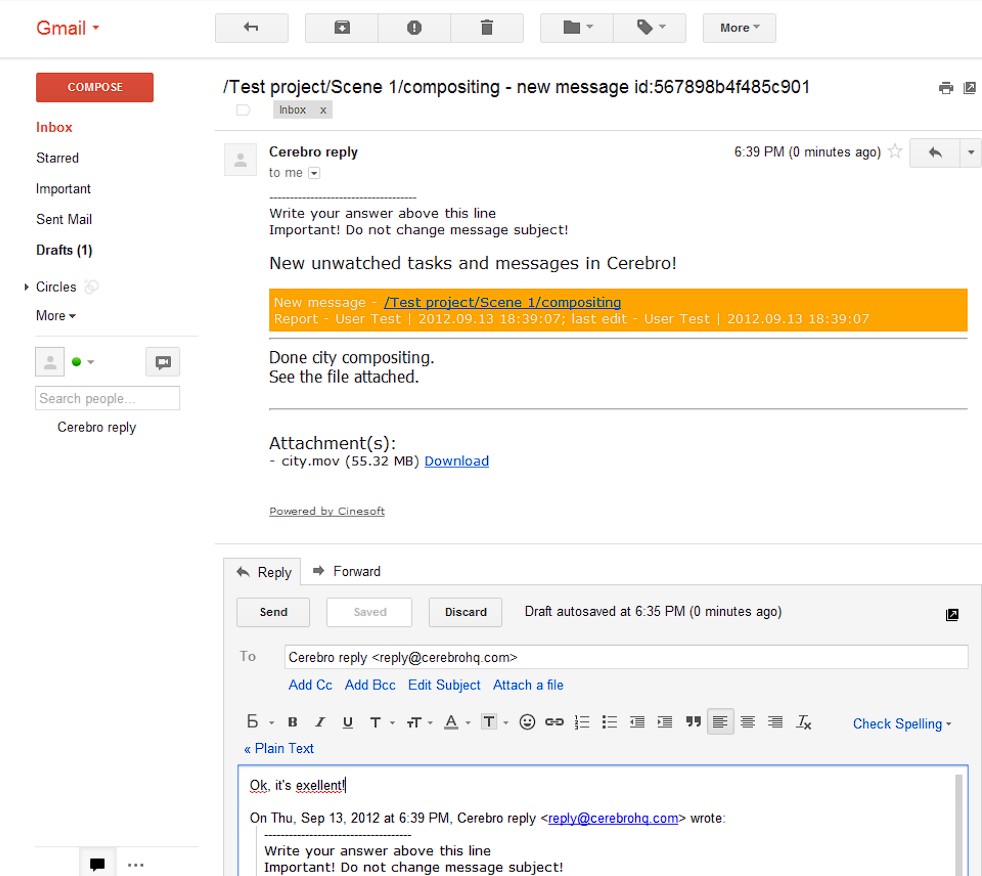
Task: Delete the conversation with the trash icon
Action: pos(487,28)
